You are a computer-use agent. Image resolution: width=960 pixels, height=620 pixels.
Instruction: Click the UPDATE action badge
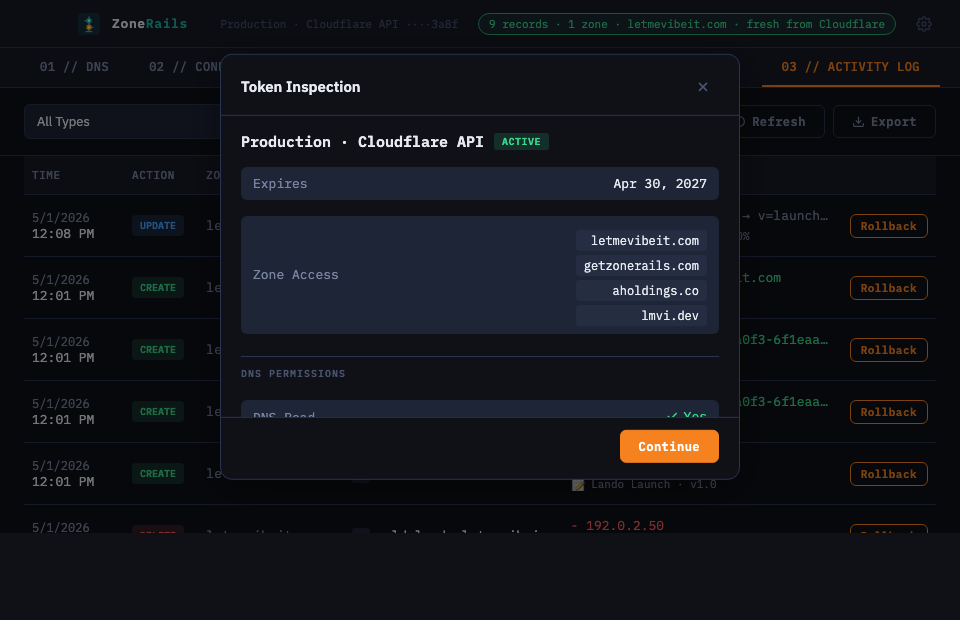click(158, 226)
